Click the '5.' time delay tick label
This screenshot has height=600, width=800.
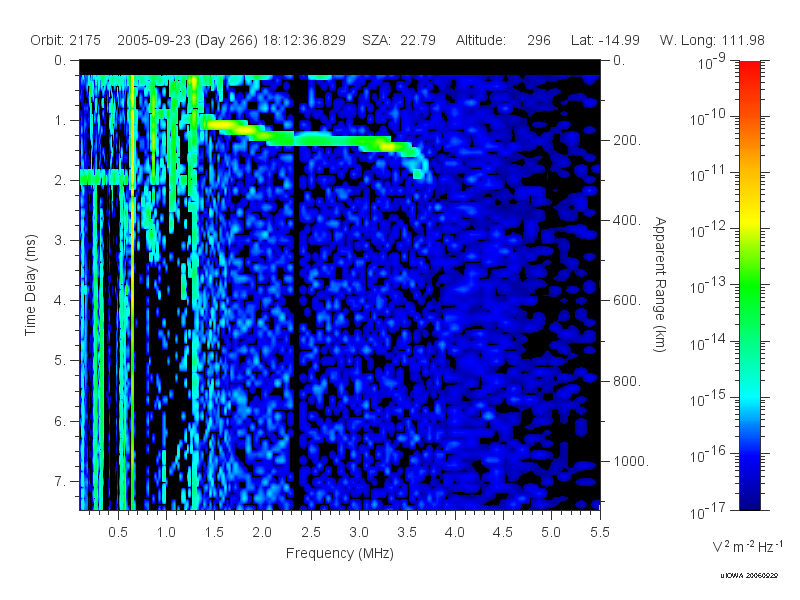(60, 361)
